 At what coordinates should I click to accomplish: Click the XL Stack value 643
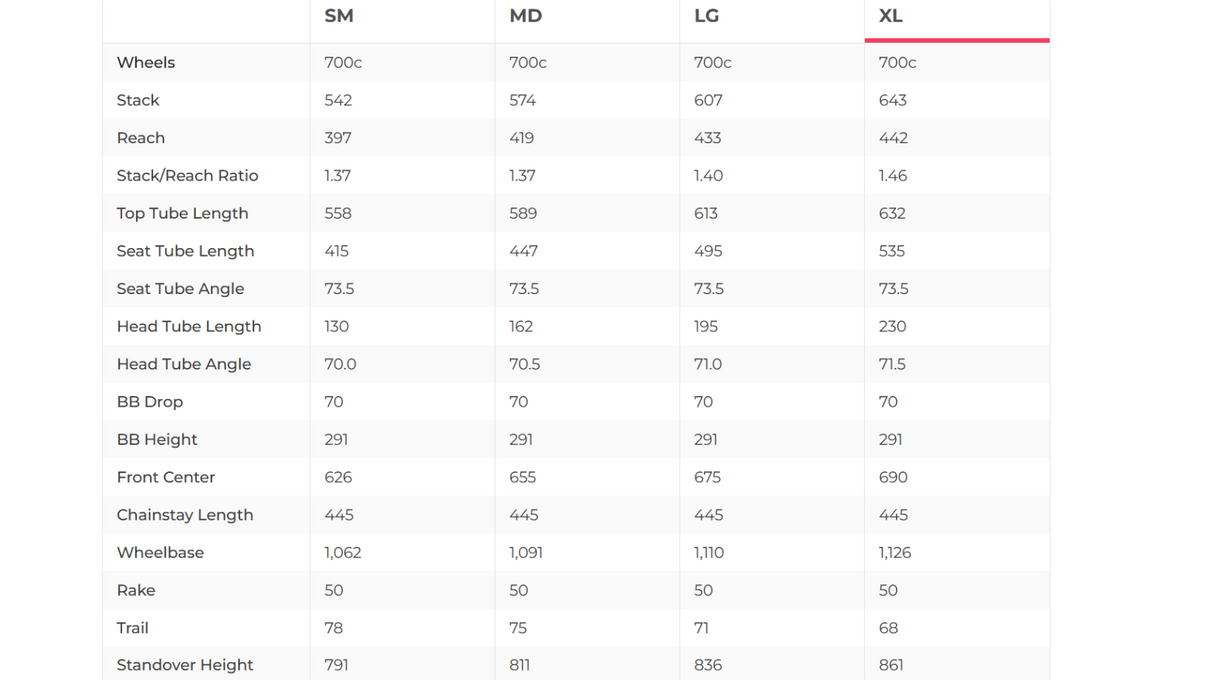pyautogui.click(x=893, y=100)
